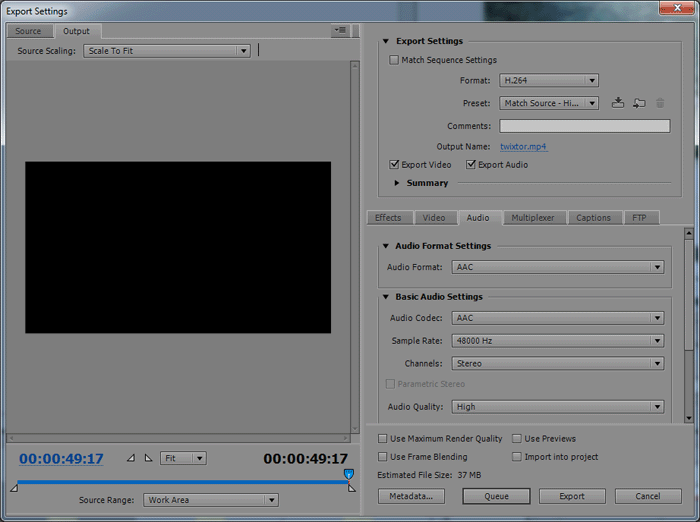
Task: Click the twixtor.mp4 output name link
Action: 523,147
